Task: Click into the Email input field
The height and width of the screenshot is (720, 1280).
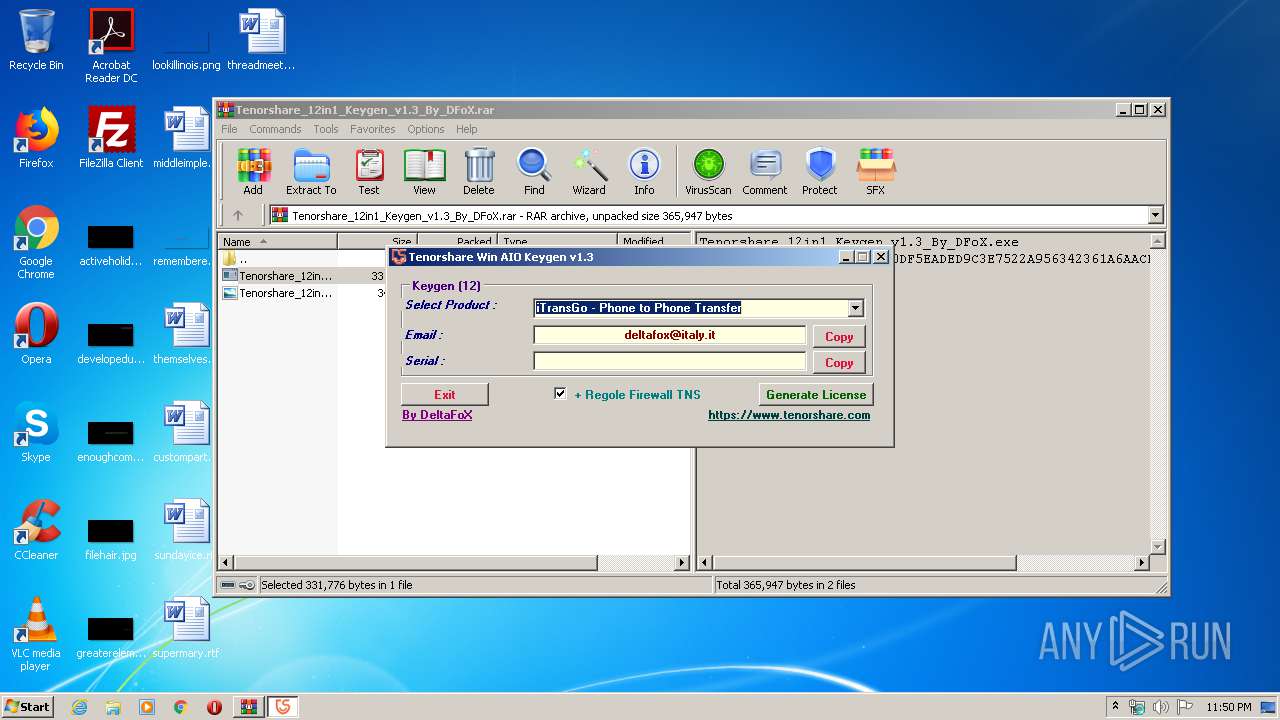Action: [670, 335]
